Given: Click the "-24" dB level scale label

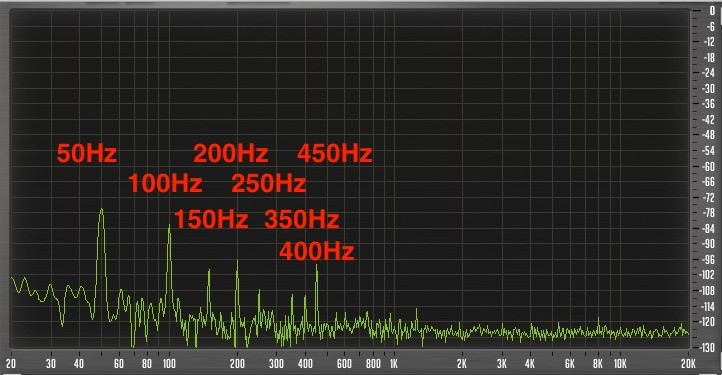Looking at the screenshot, I should coord(708,73).
